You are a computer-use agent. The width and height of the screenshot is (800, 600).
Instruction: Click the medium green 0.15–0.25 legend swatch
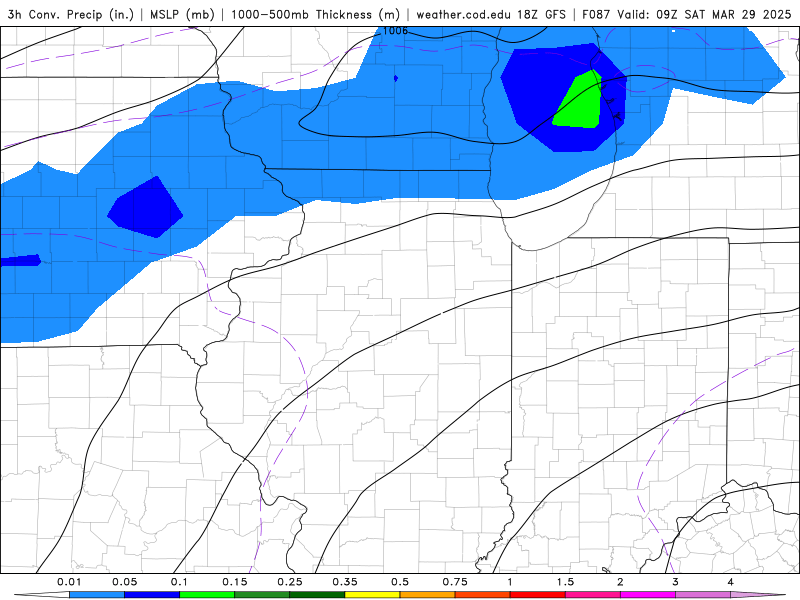click(x=262, y=595)
